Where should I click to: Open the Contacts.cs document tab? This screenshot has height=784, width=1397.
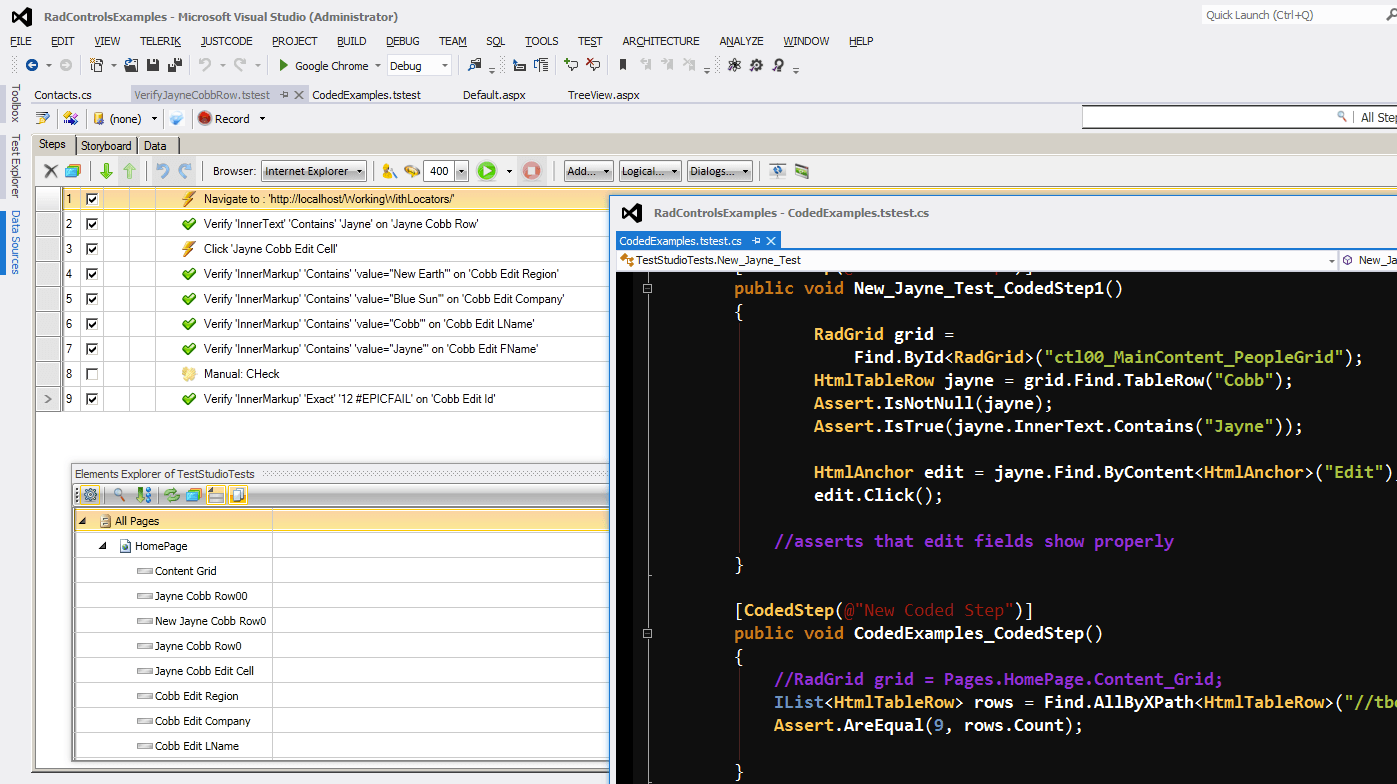[63, 95]
